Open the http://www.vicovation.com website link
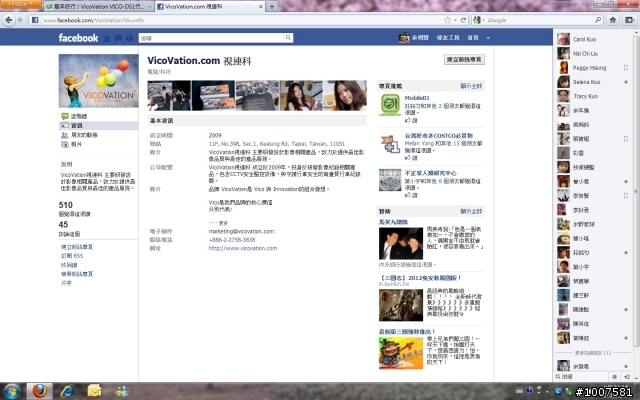 coord(243,248)
